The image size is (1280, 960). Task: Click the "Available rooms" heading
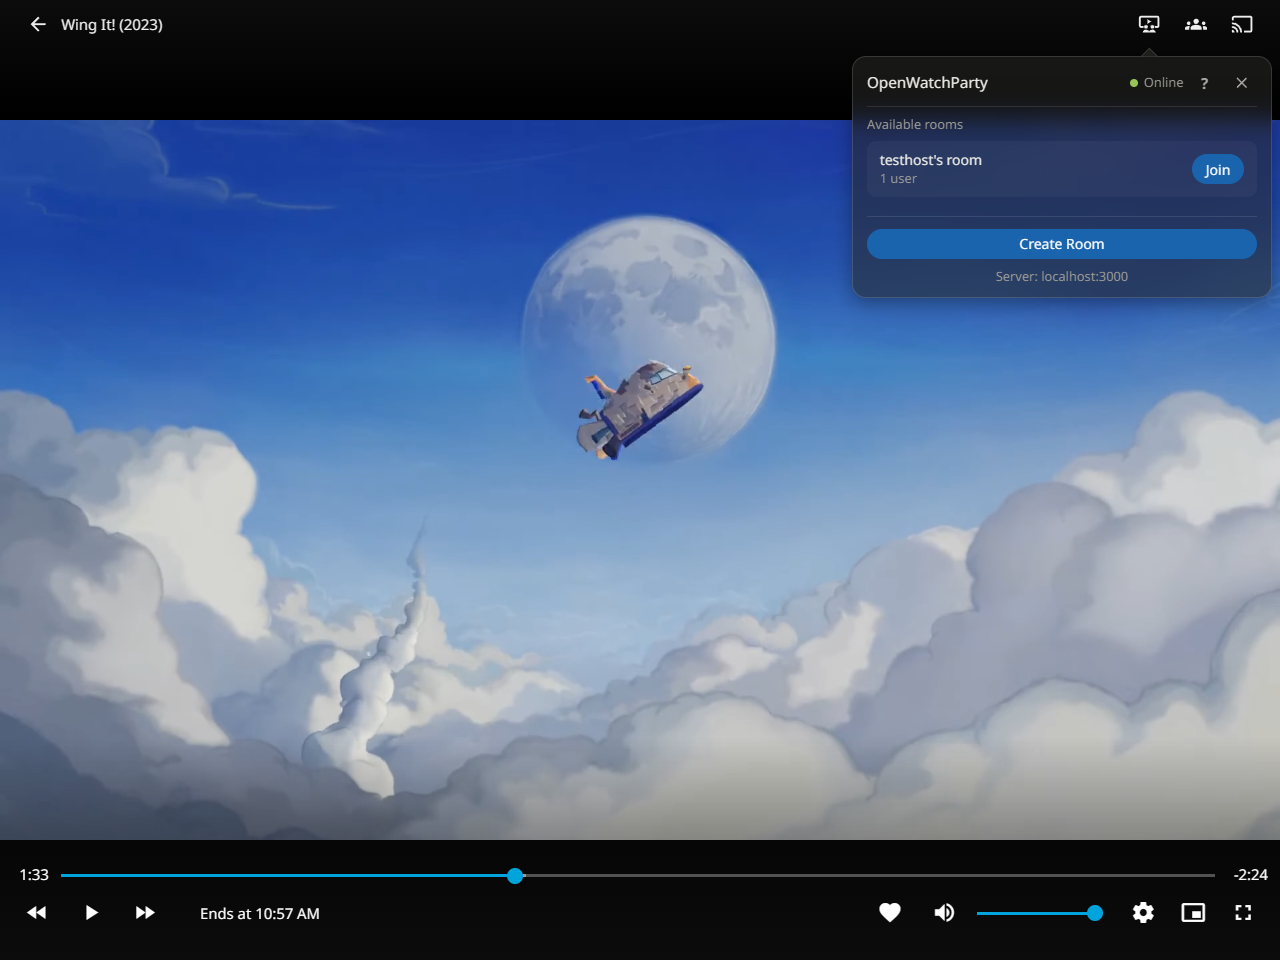coord(915,125)
